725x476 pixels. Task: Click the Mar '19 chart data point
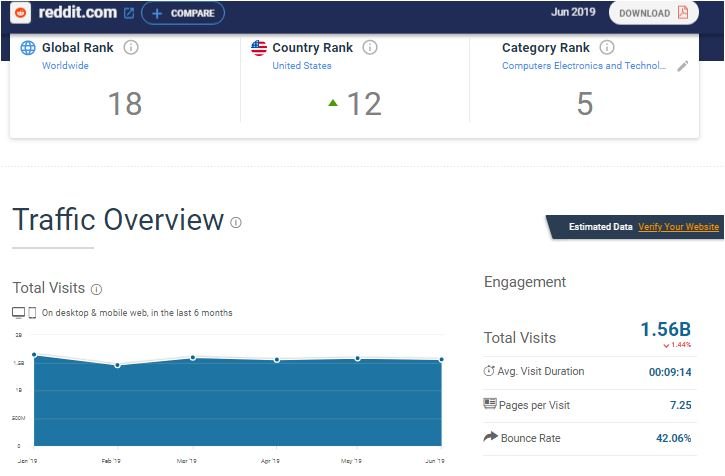click(193, 358)
